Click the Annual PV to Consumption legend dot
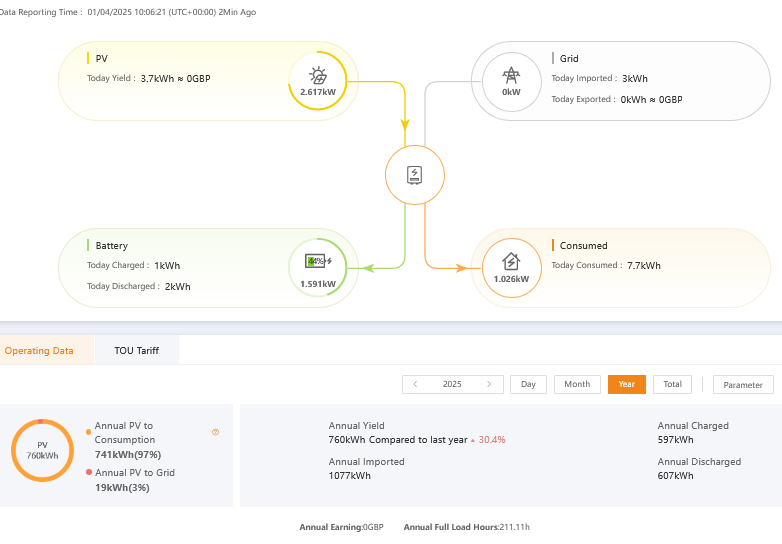This screenshot has height=544, width=782. click(88, 432)
